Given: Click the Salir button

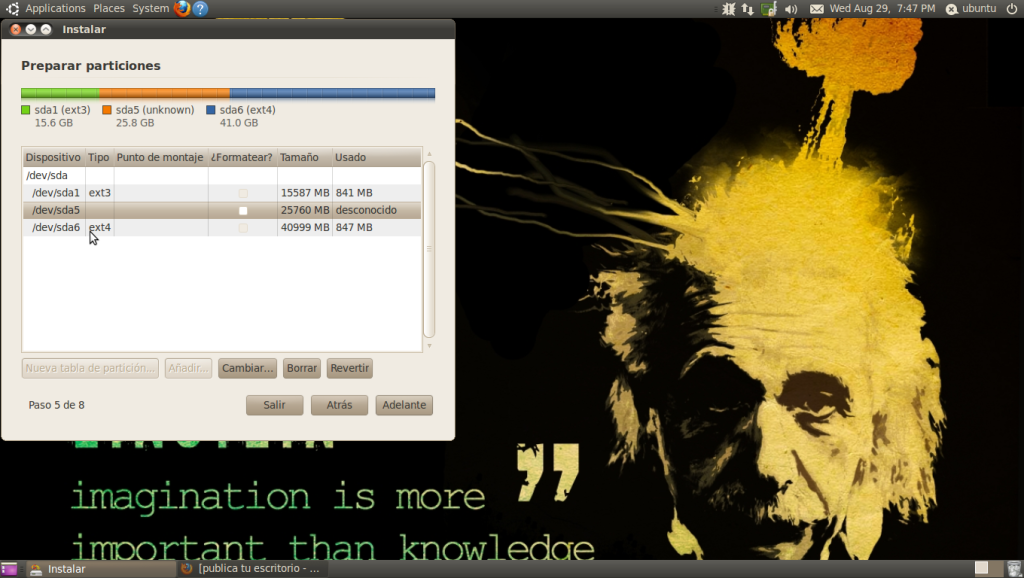Looking at the screenshot, I should pyautogui.click(x=274, y=405).
